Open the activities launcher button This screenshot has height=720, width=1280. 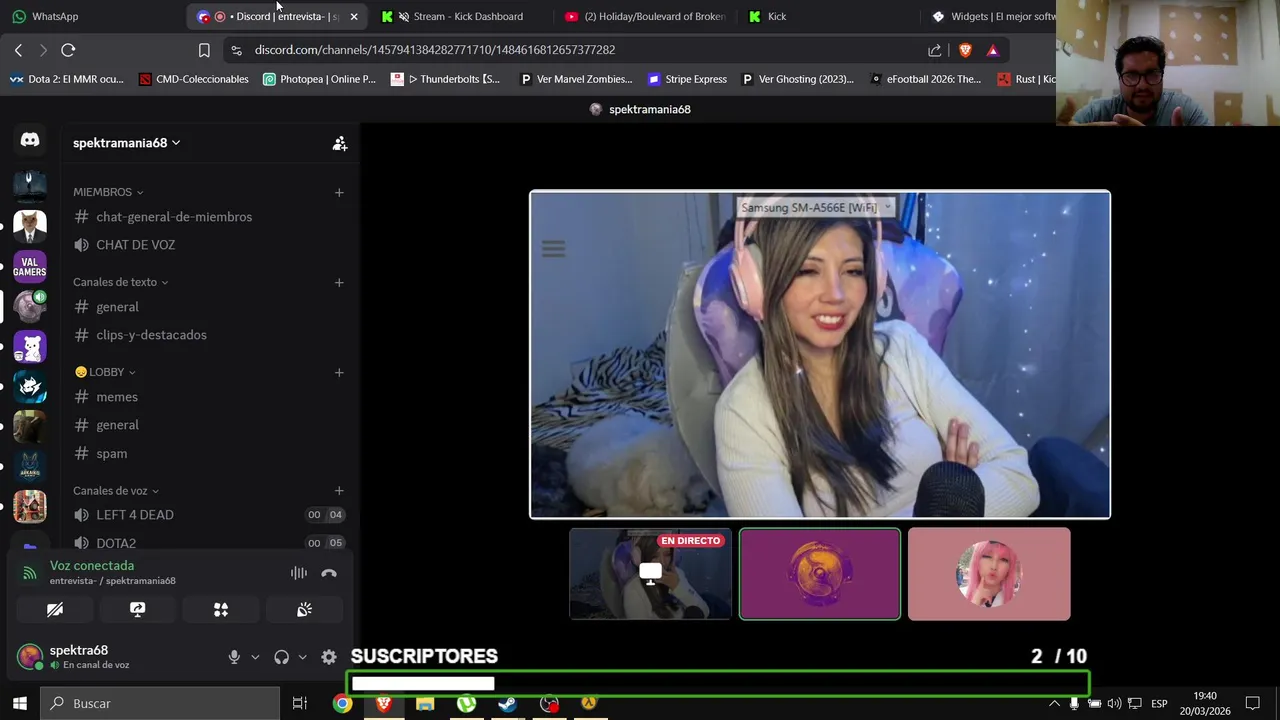(221, 609)
